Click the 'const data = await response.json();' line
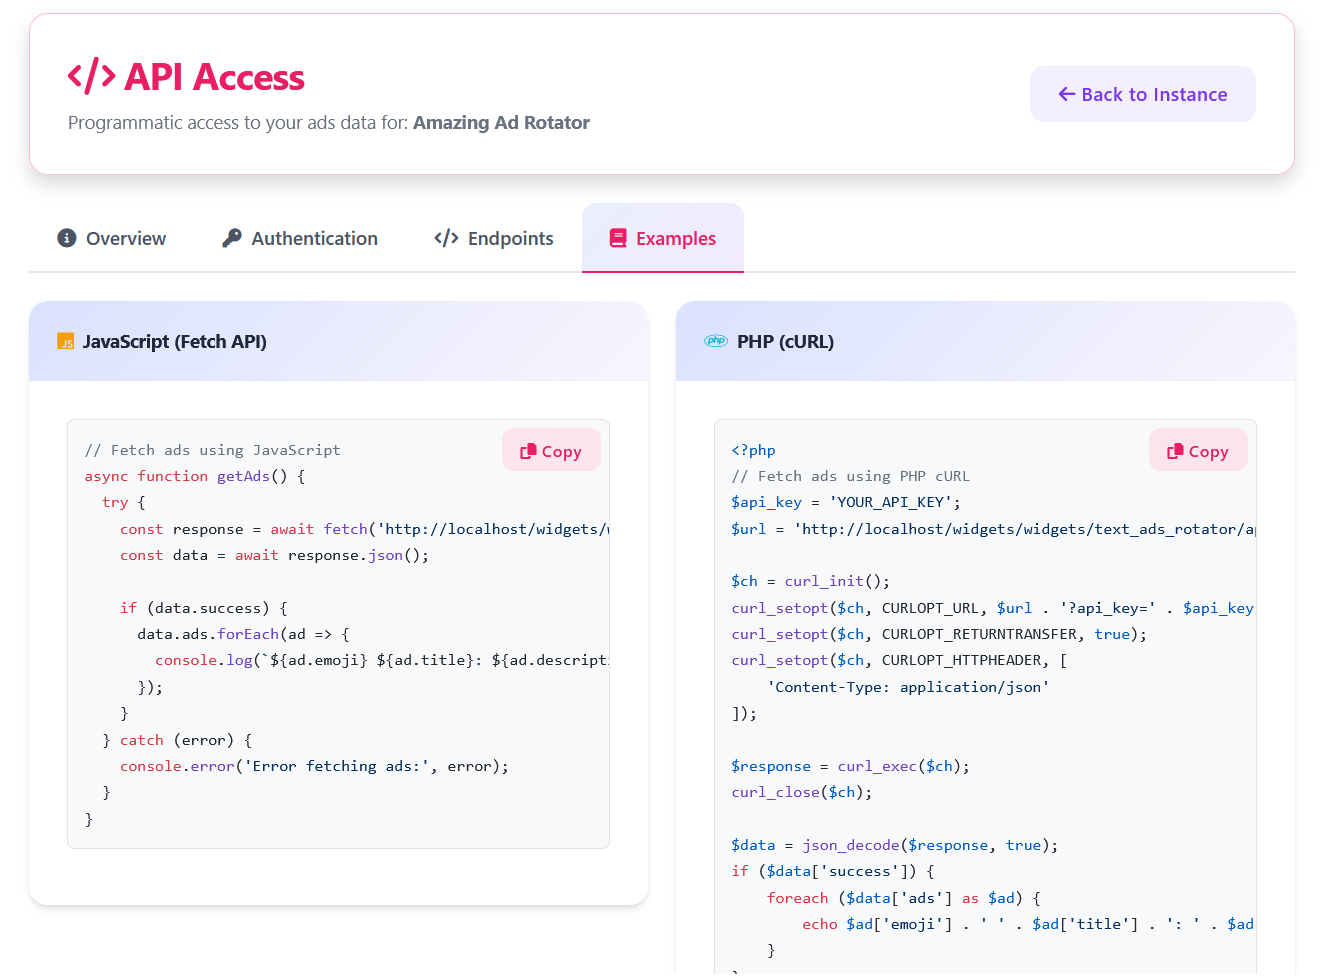The height and width of the screenshot is (976, 1335). [x=274, y=555]
